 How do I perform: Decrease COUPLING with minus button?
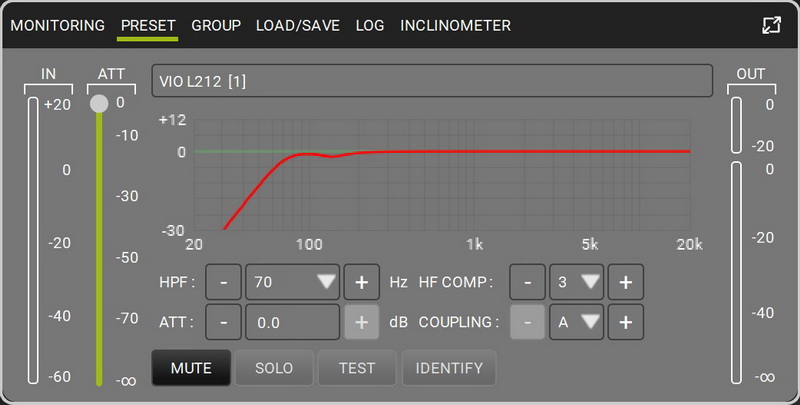pos(528,322)
